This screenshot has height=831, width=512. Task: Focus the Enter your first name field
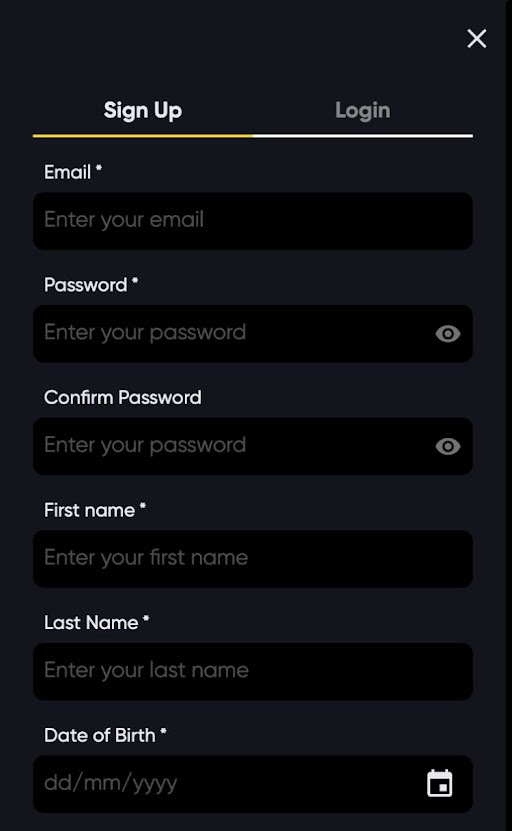(253, 559)
